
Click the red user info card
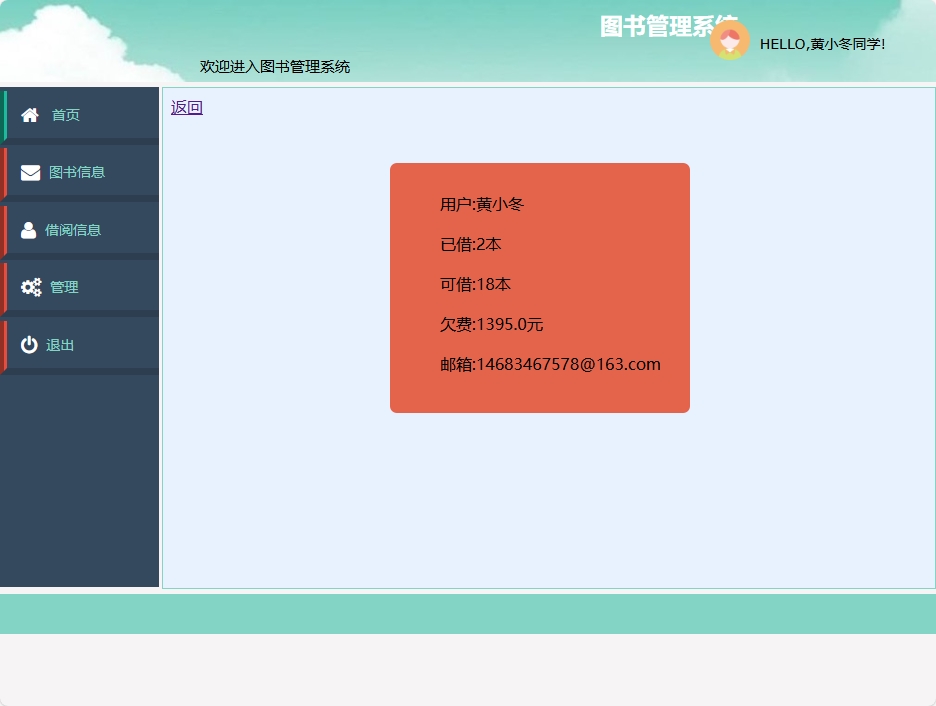[540, 288]
